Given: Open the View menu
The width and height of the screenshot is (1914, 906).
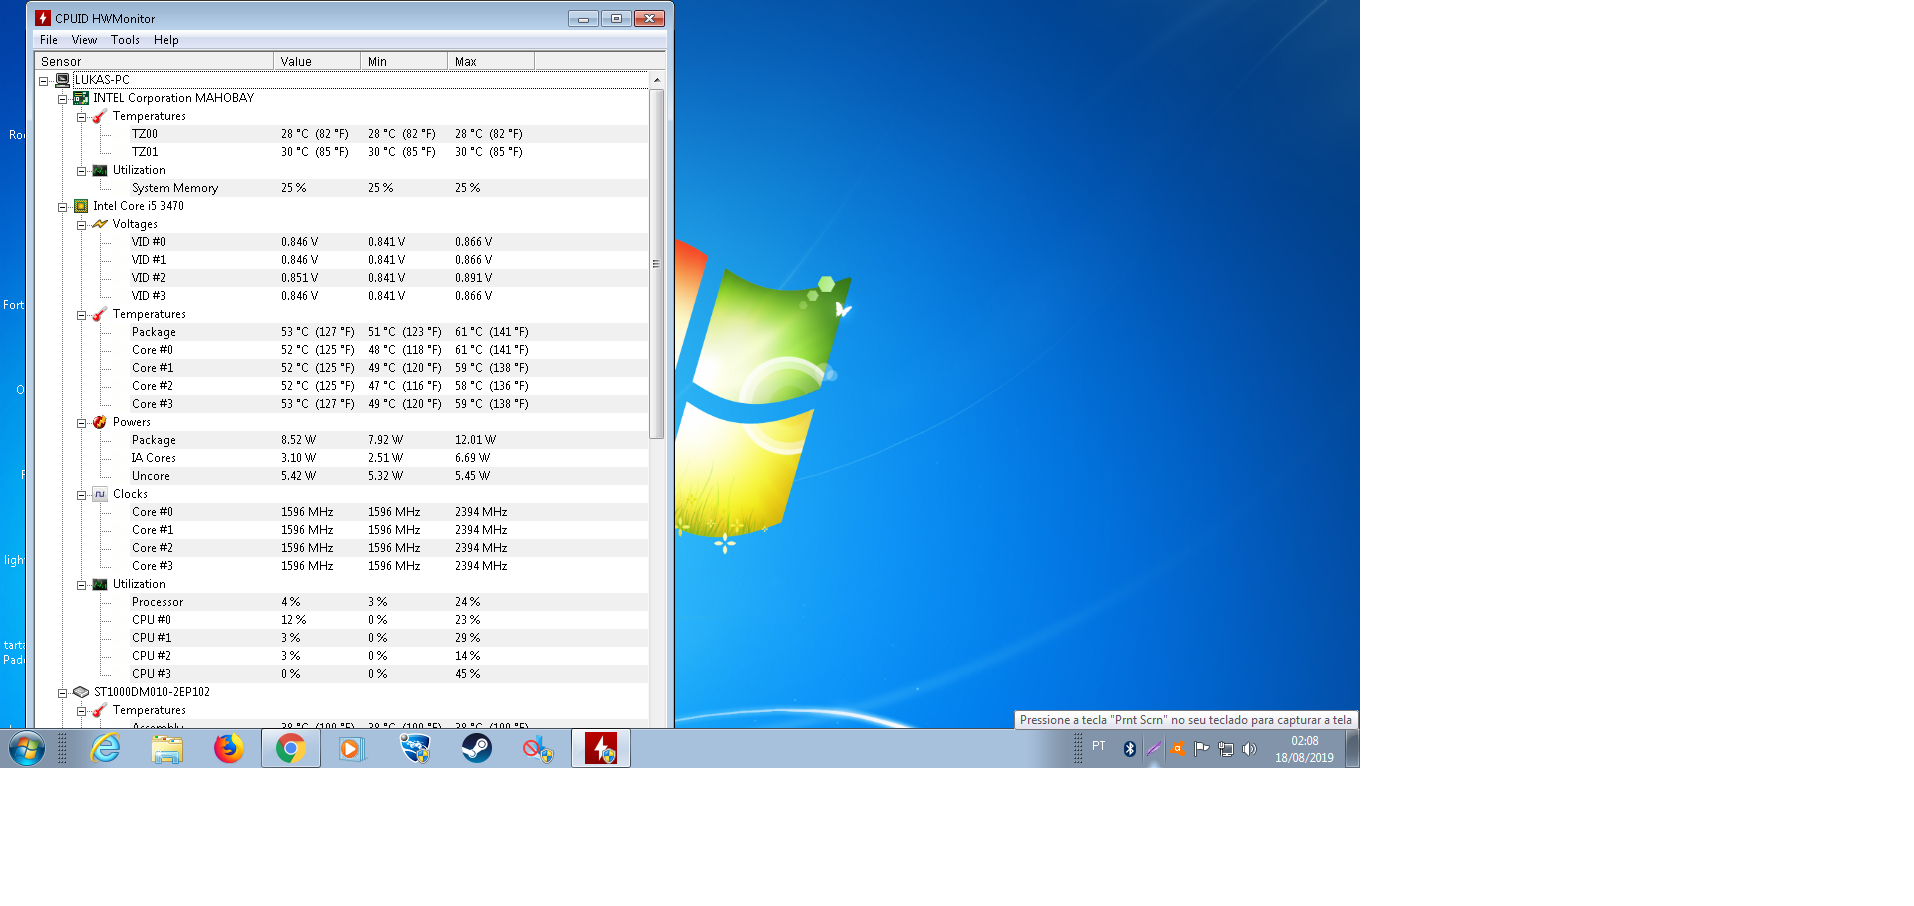Looking at the screenshot, I should click(84, 40).
